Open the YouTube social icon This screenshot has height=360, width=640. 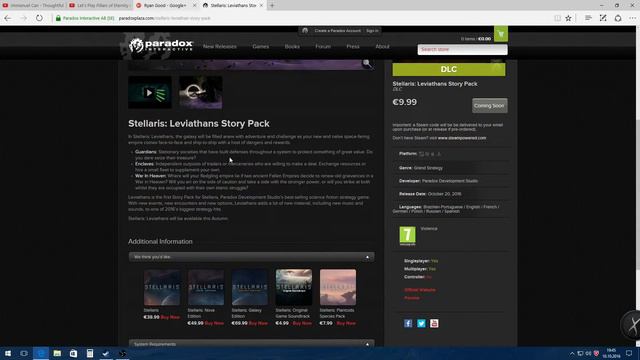434,323
